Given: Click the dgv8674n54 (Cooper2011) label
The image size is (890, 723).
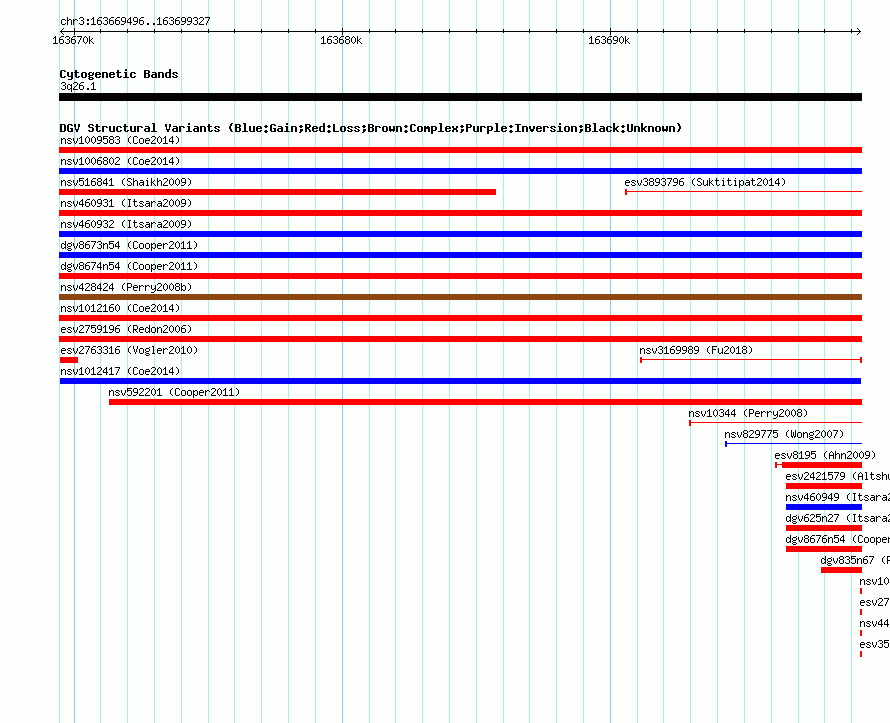Looking at the screenshot, I should pos(129,266).
